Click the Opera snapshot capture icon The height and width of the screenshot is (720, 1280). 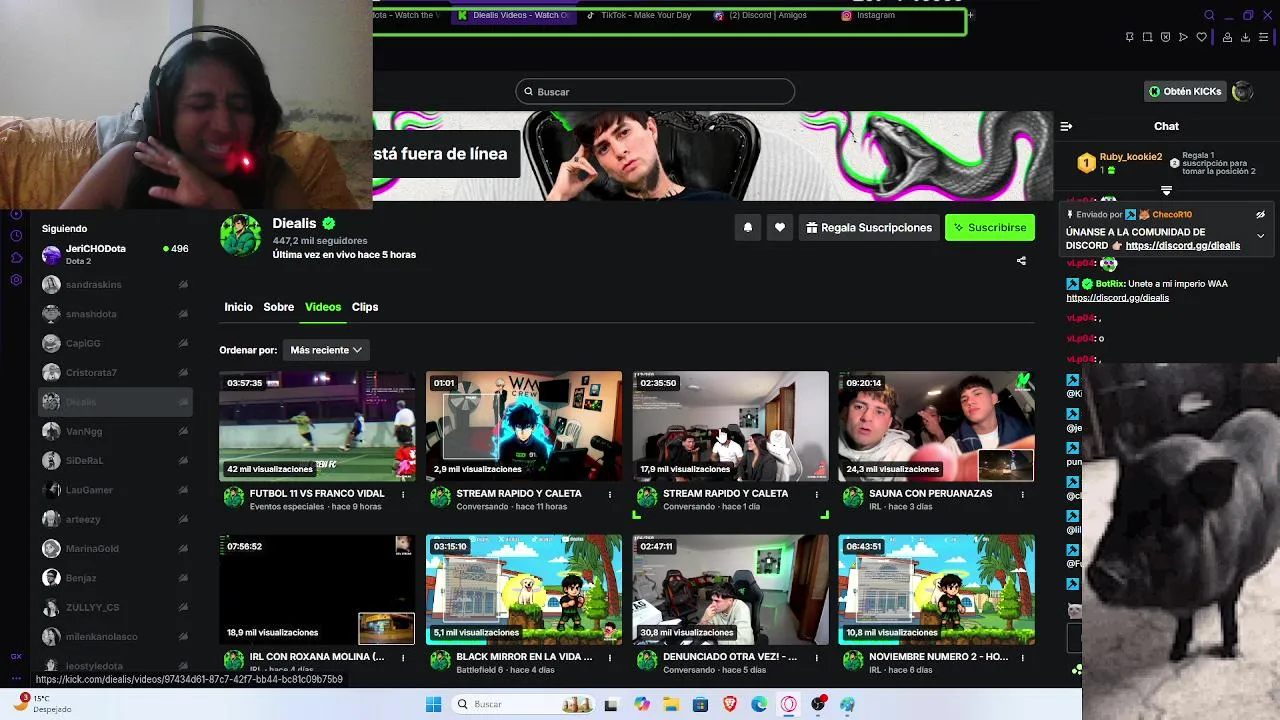pos(1147,37)
